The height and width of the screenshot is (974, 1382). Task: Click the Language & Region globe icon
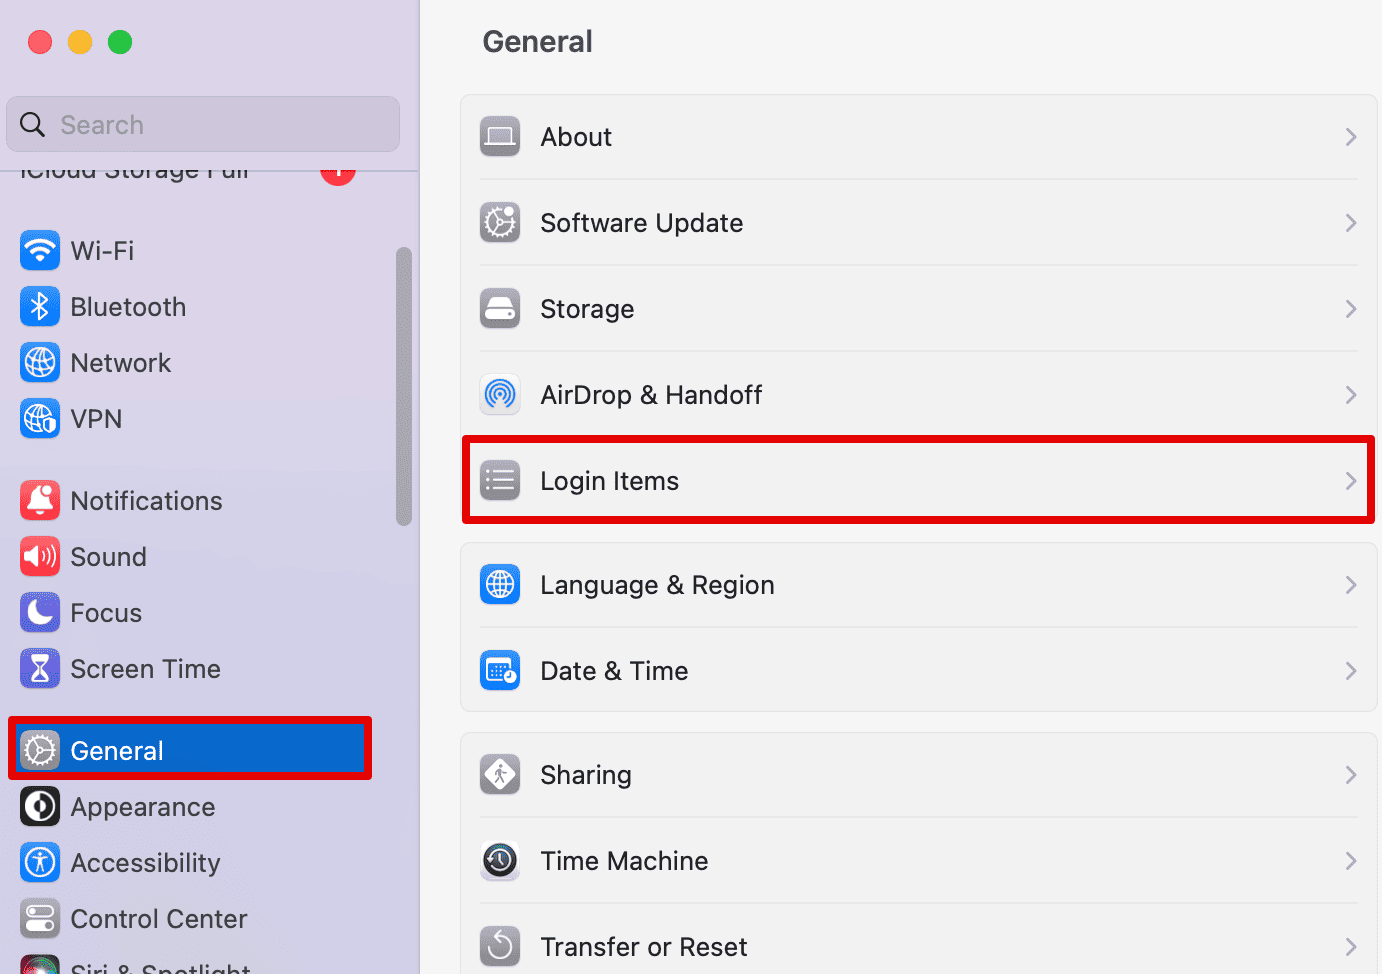pos(500,585)
